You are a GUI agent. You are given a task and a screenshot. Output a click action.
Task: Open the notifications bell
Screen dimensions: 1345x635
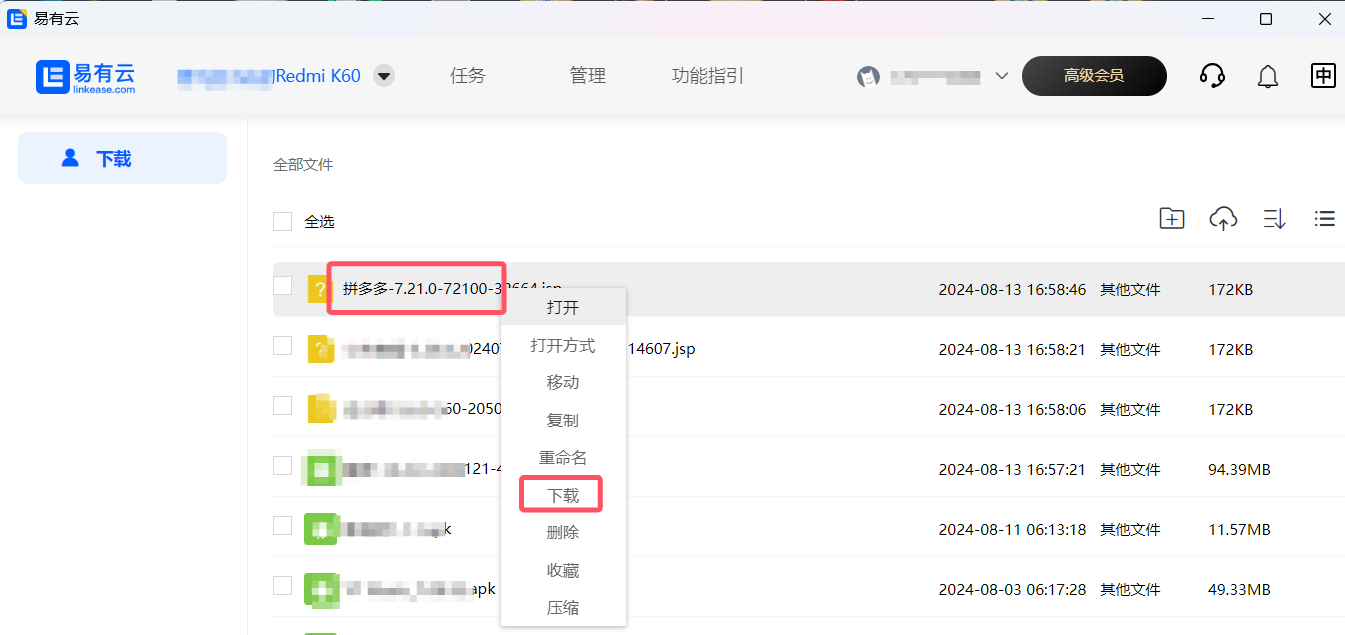pyautogui.click(x=1268, y=76)
